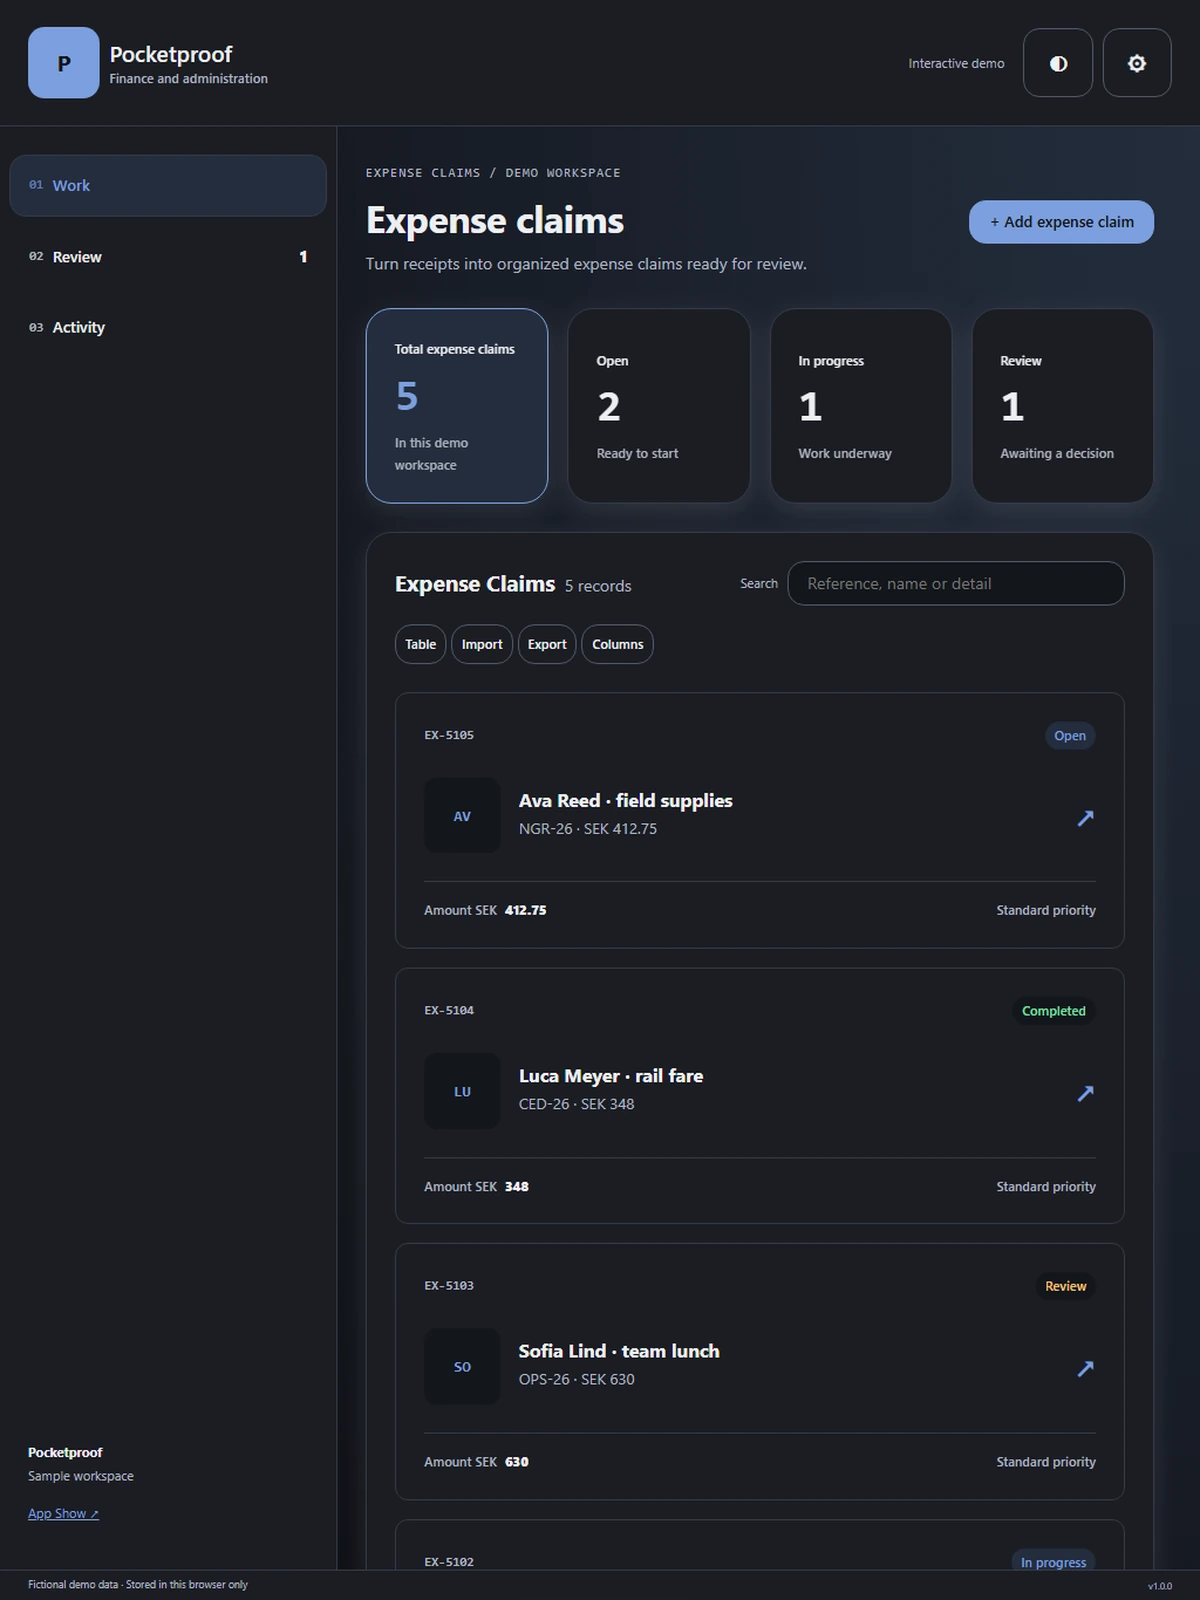Select the title Sofia Lind · team lunch
Screen dimensions: 1200x1600
click(619, 1350)
